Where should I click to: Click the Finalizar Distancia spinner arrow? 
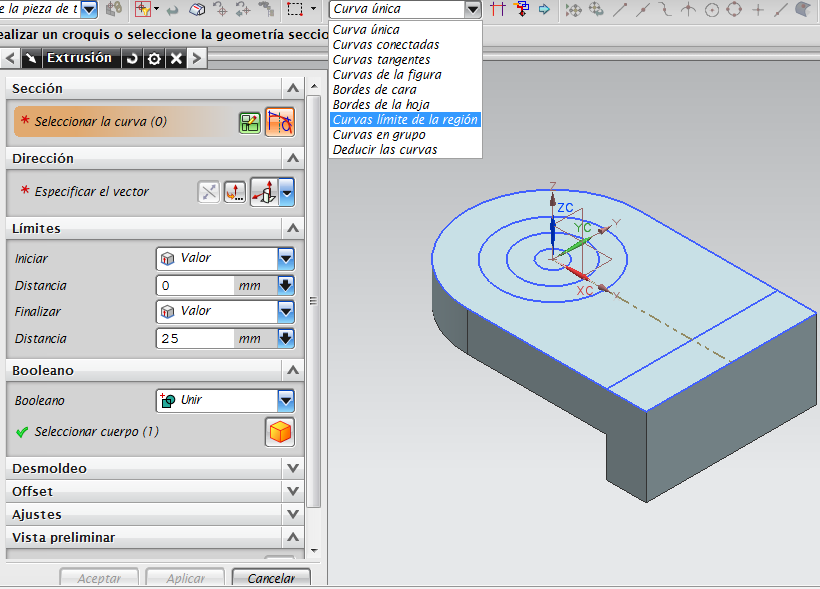(283, 338)
